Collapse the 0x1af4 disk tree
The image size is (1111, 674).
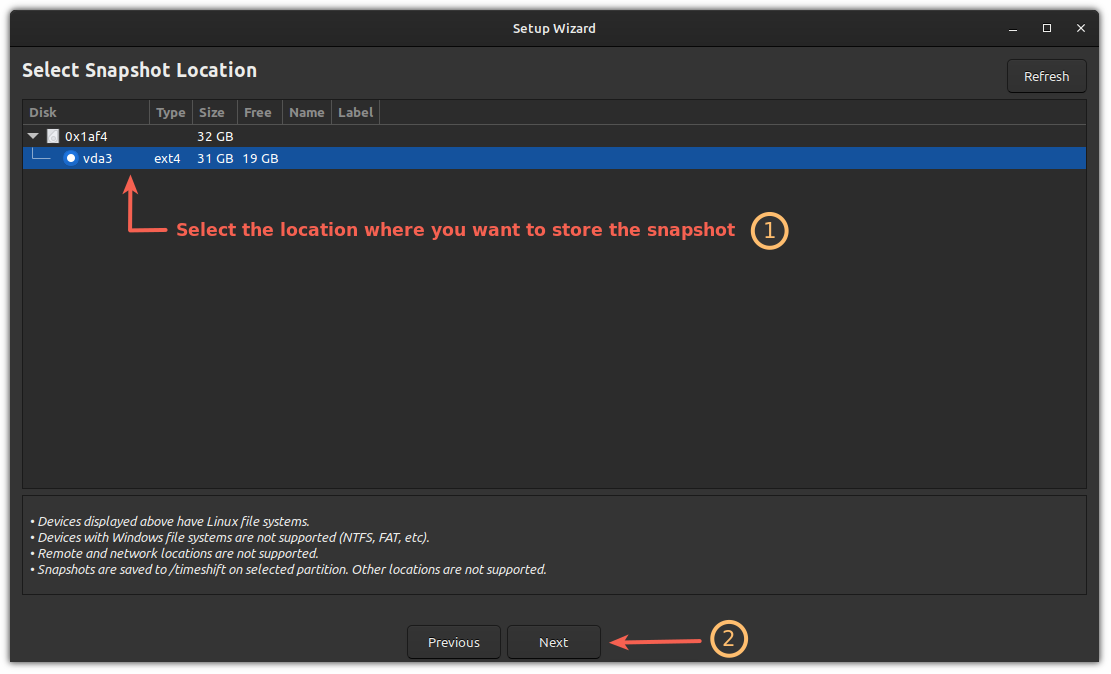coord(33,135)
